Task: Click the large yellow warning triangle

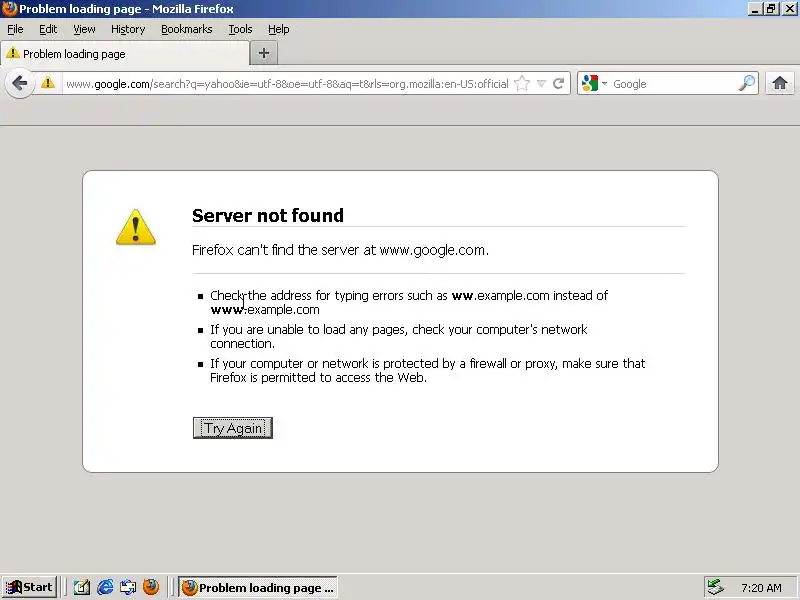Action: pos(136,227)
